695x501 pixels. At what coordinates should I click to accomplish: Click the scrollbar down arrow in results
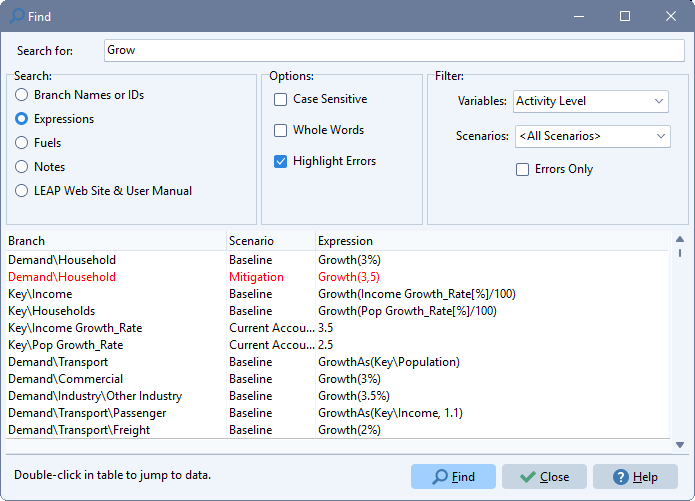(680, 445)
